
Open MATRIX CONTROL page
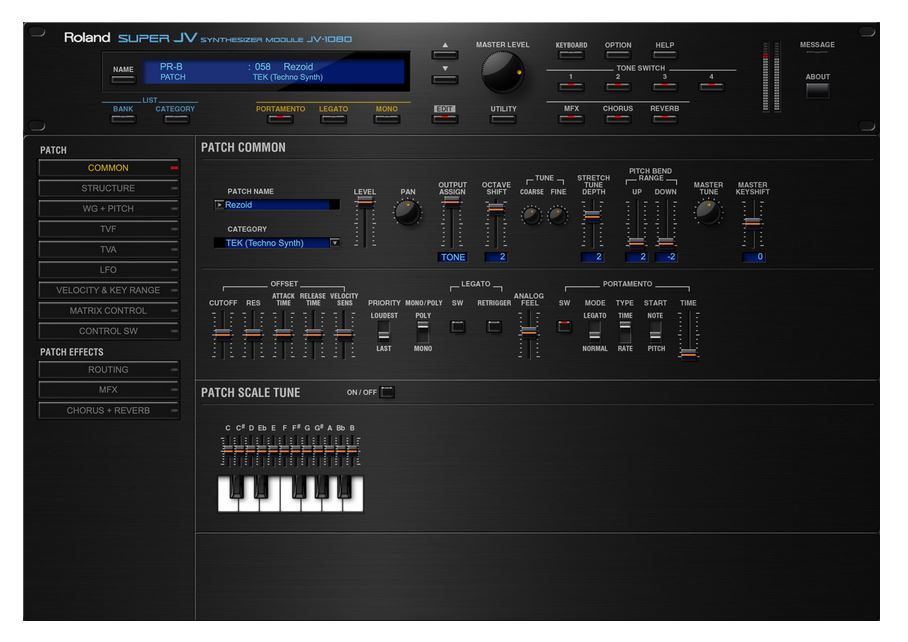tap(109, 310)
